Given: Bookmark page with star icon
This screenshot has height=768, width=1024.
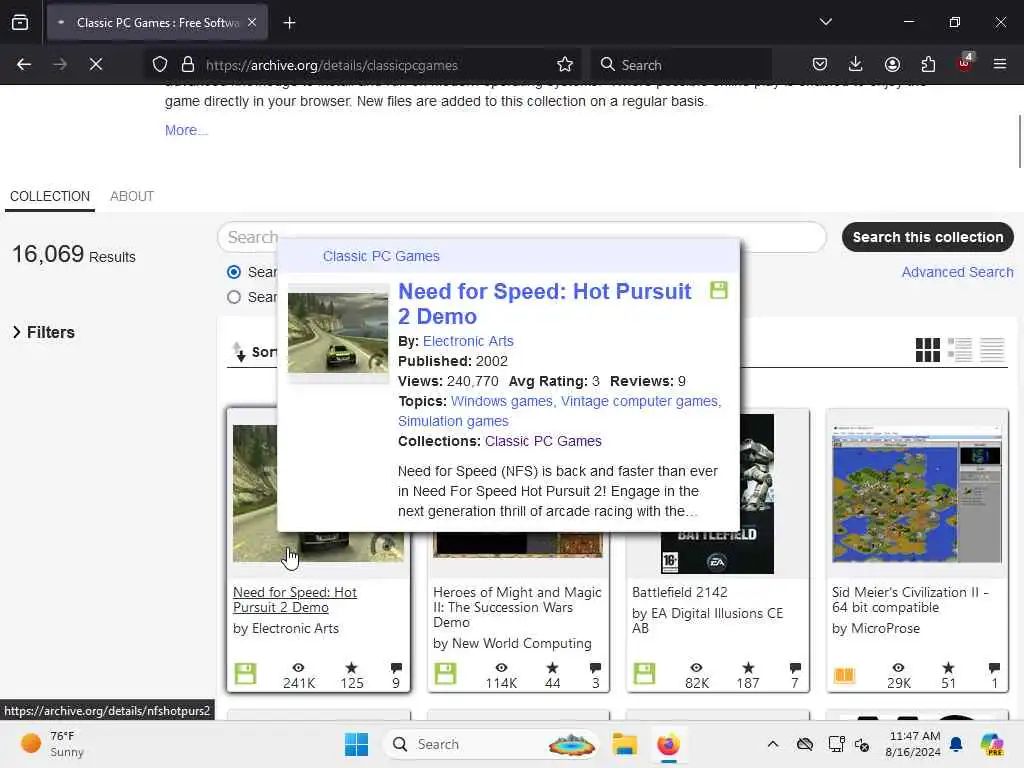Looking at the screenshot, I should (565, 64).
